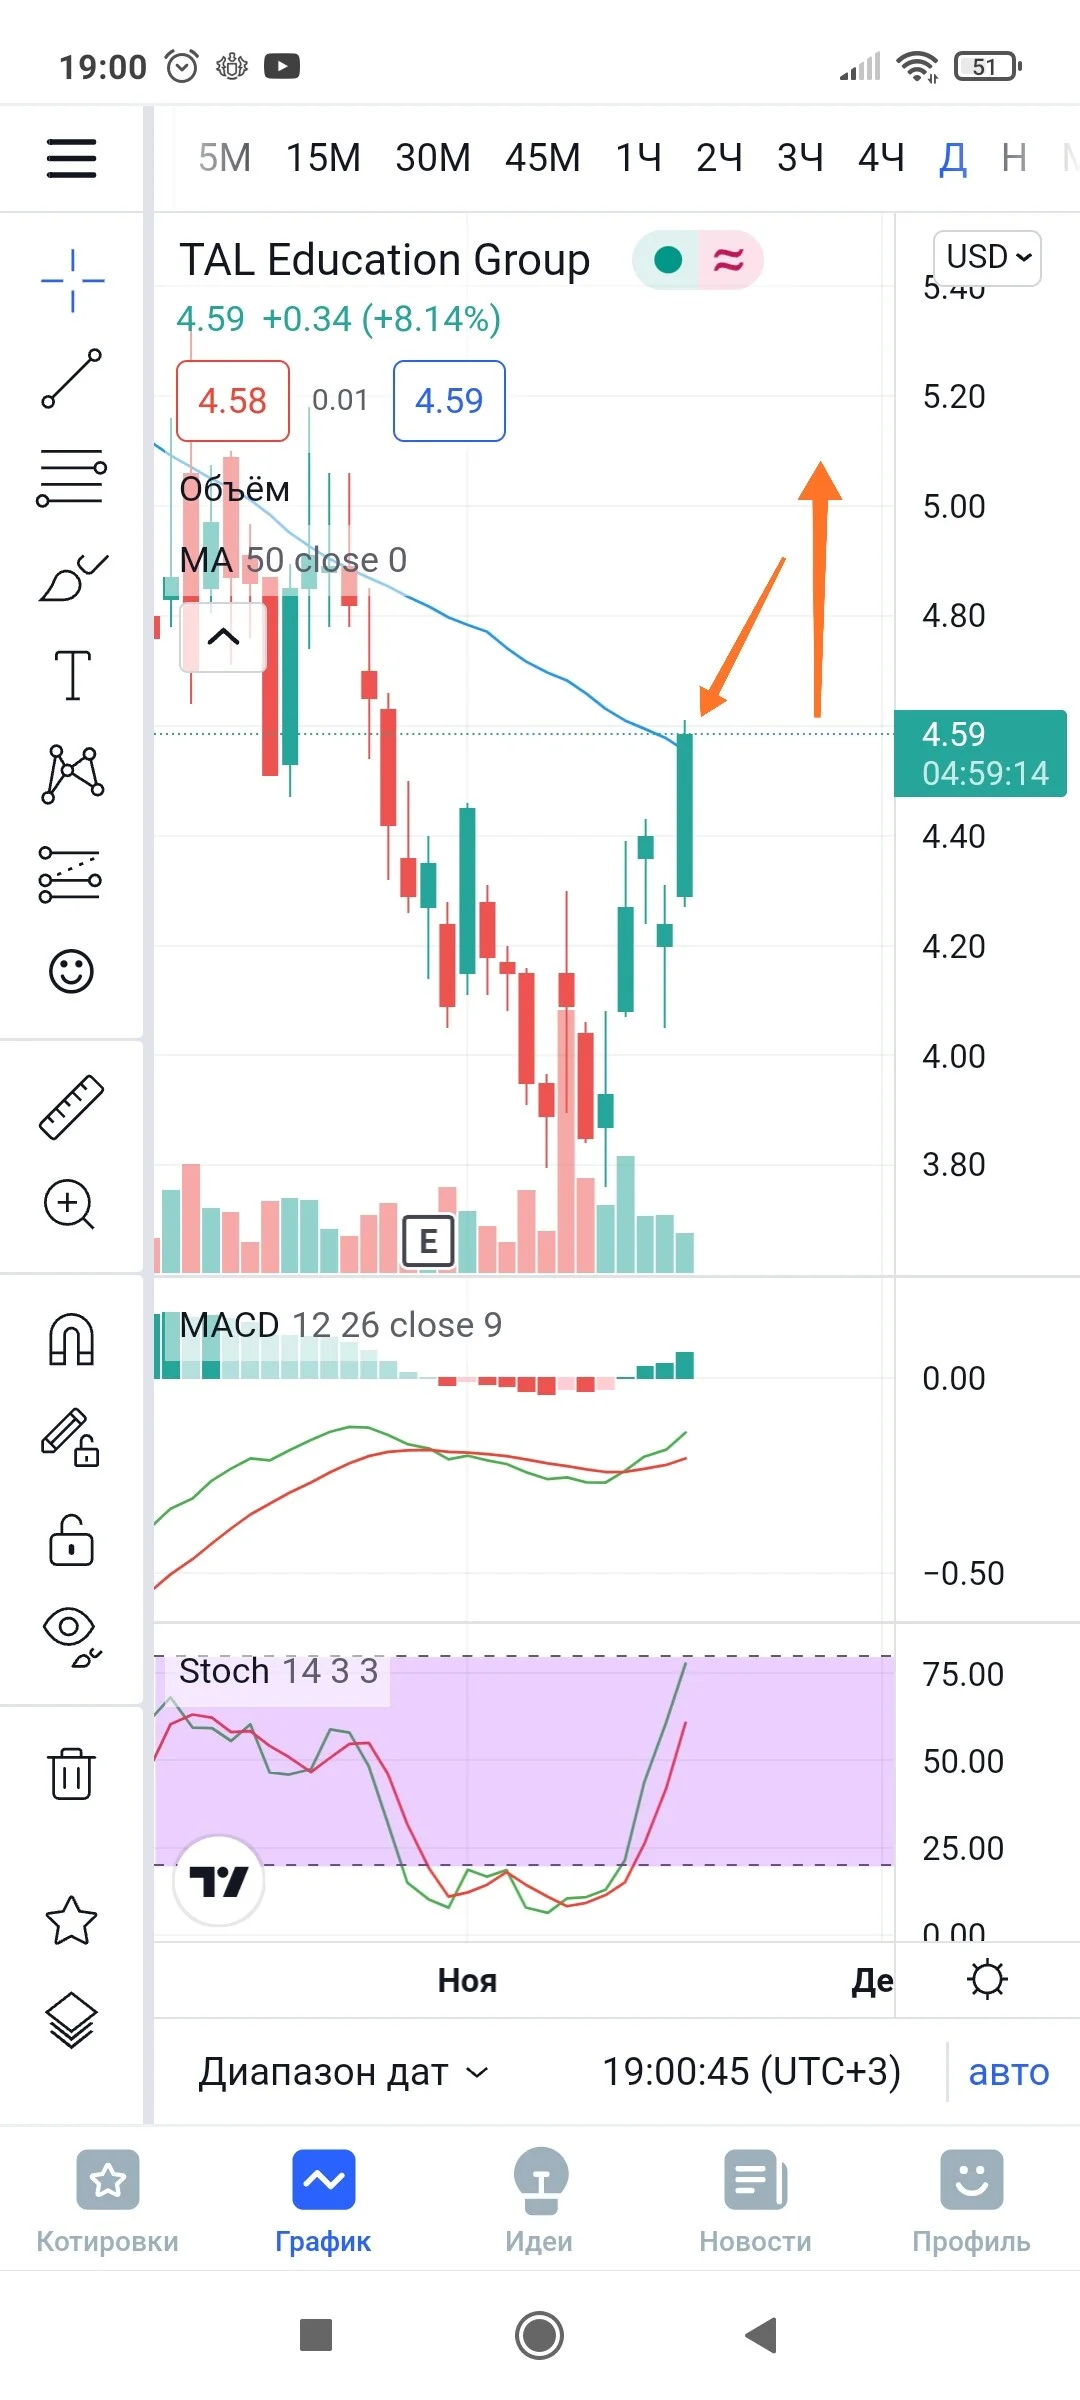
Task: Select the 30M timeframe
Action: coord(432,158)
